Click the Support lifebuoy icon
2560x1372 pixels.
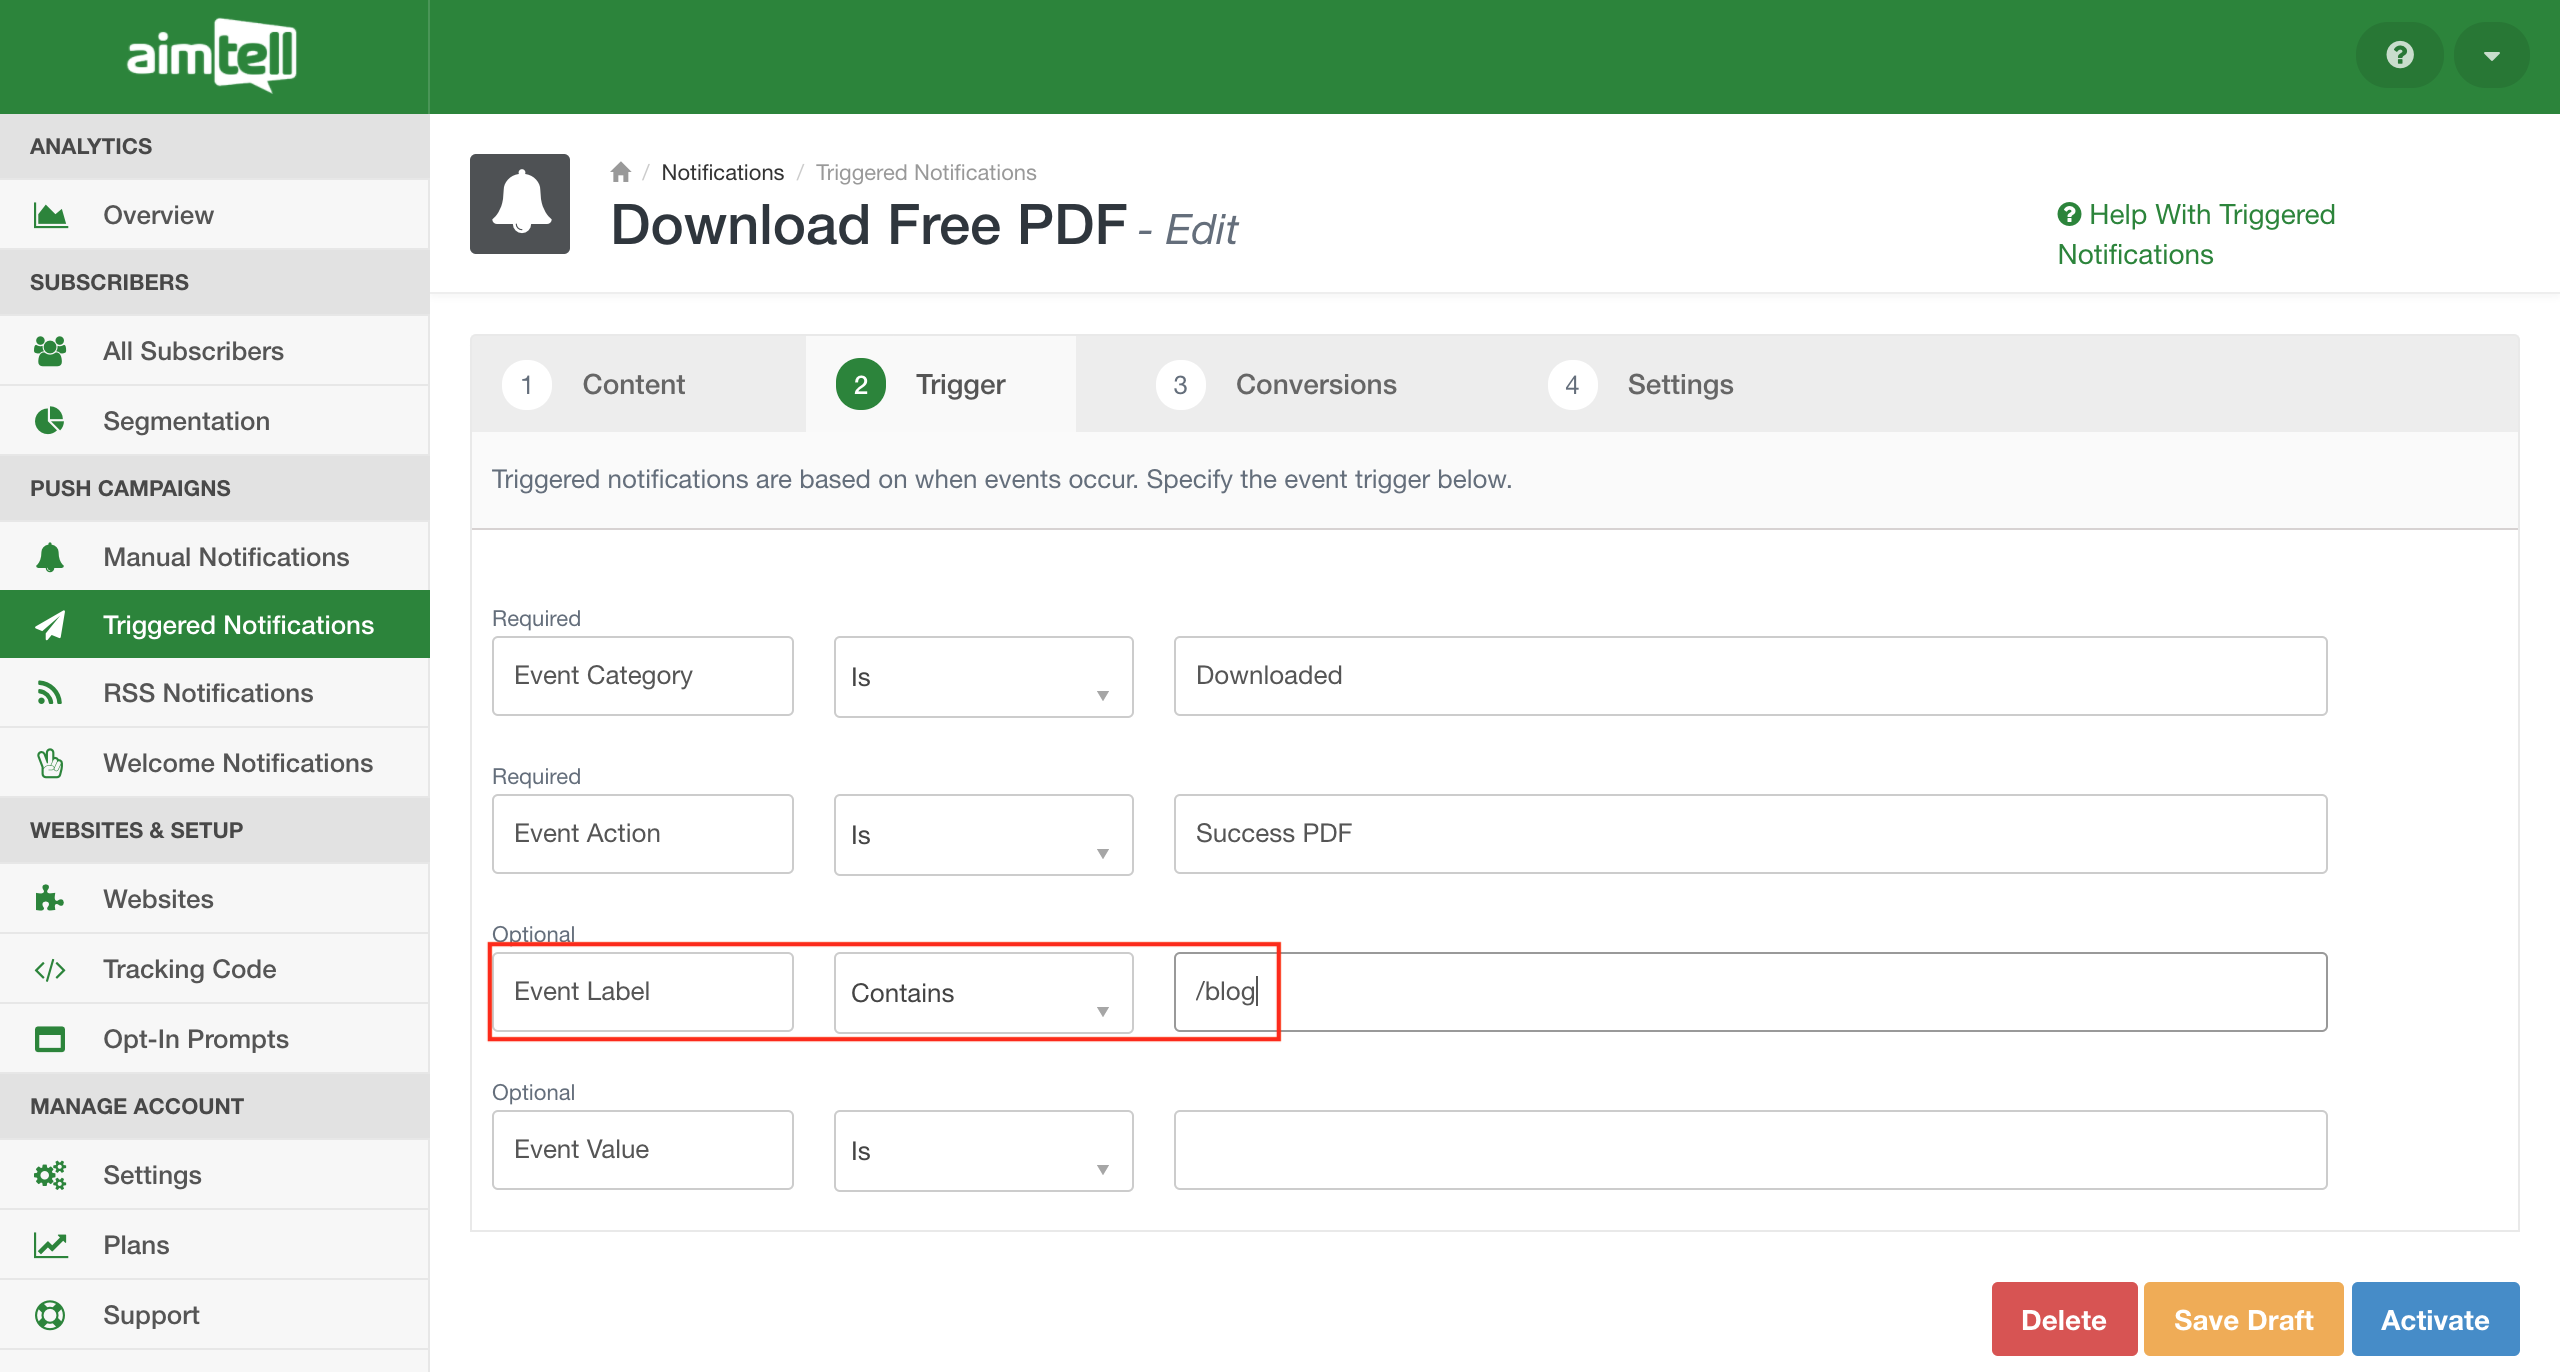click(50, 1315)
